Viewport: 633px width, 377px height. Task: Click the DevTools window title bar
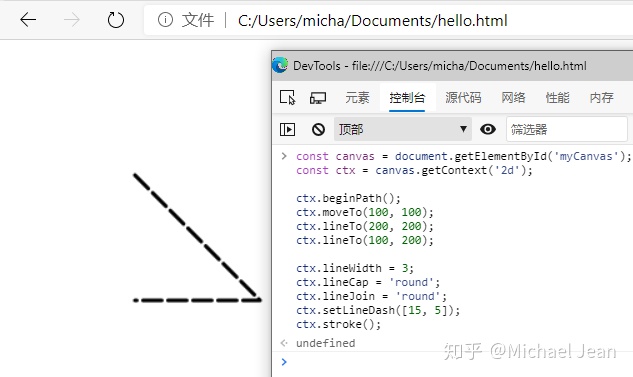(x=452, y=66)
